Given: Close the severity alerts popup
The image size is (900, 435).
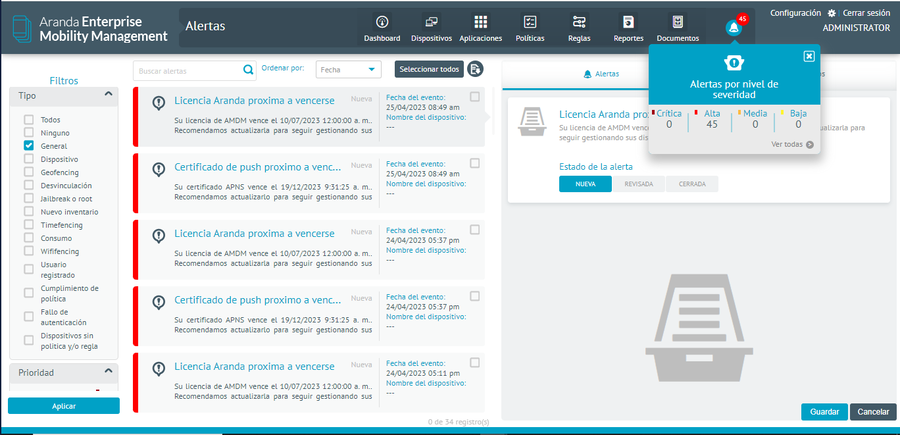Looking at the screenshot, I should click(809, 56).
